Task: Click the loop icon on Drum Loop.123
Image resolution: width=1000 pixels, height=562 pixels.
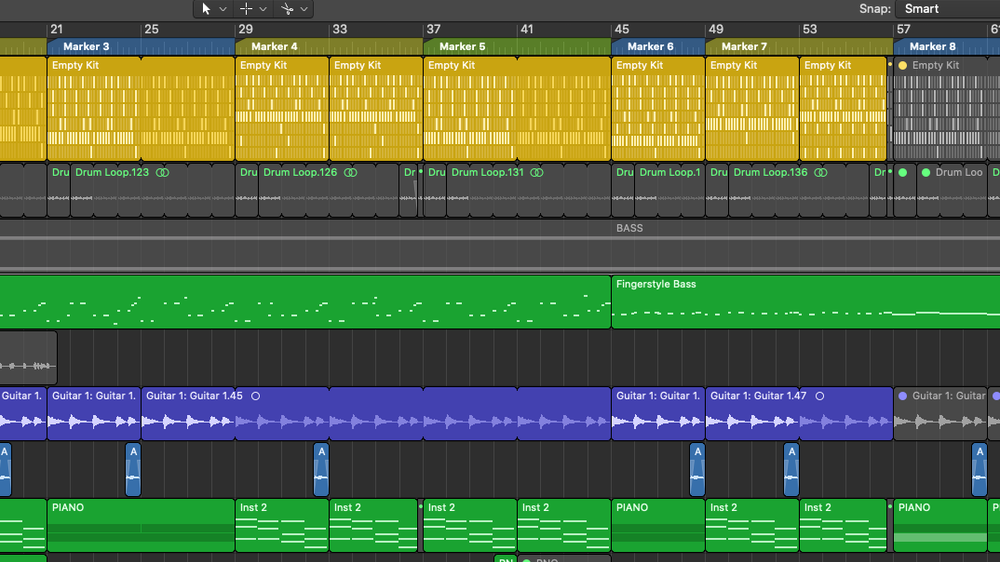Action: coord(162,172)
